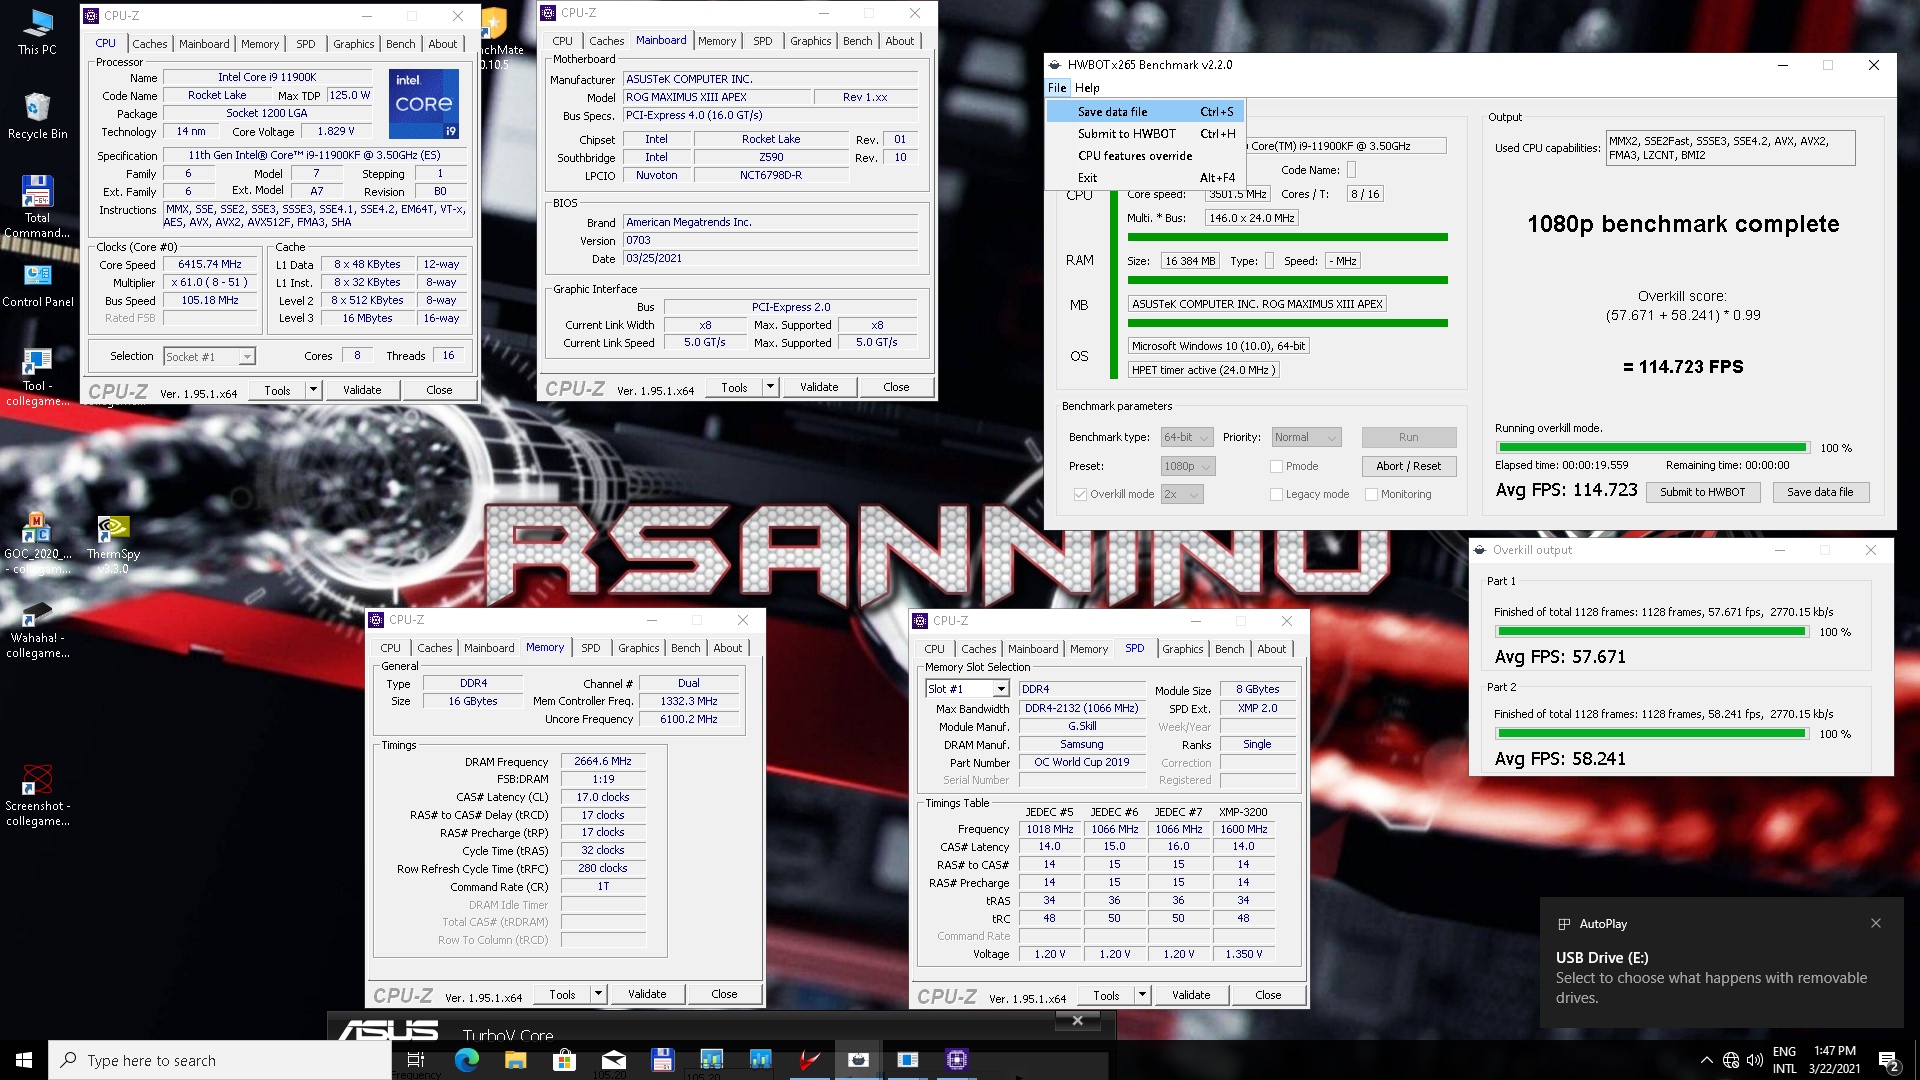Select the Screenshot collegame desktop icon
Image resolution: width=1920 pixels, height=1080 pixels.
(37, 796)
